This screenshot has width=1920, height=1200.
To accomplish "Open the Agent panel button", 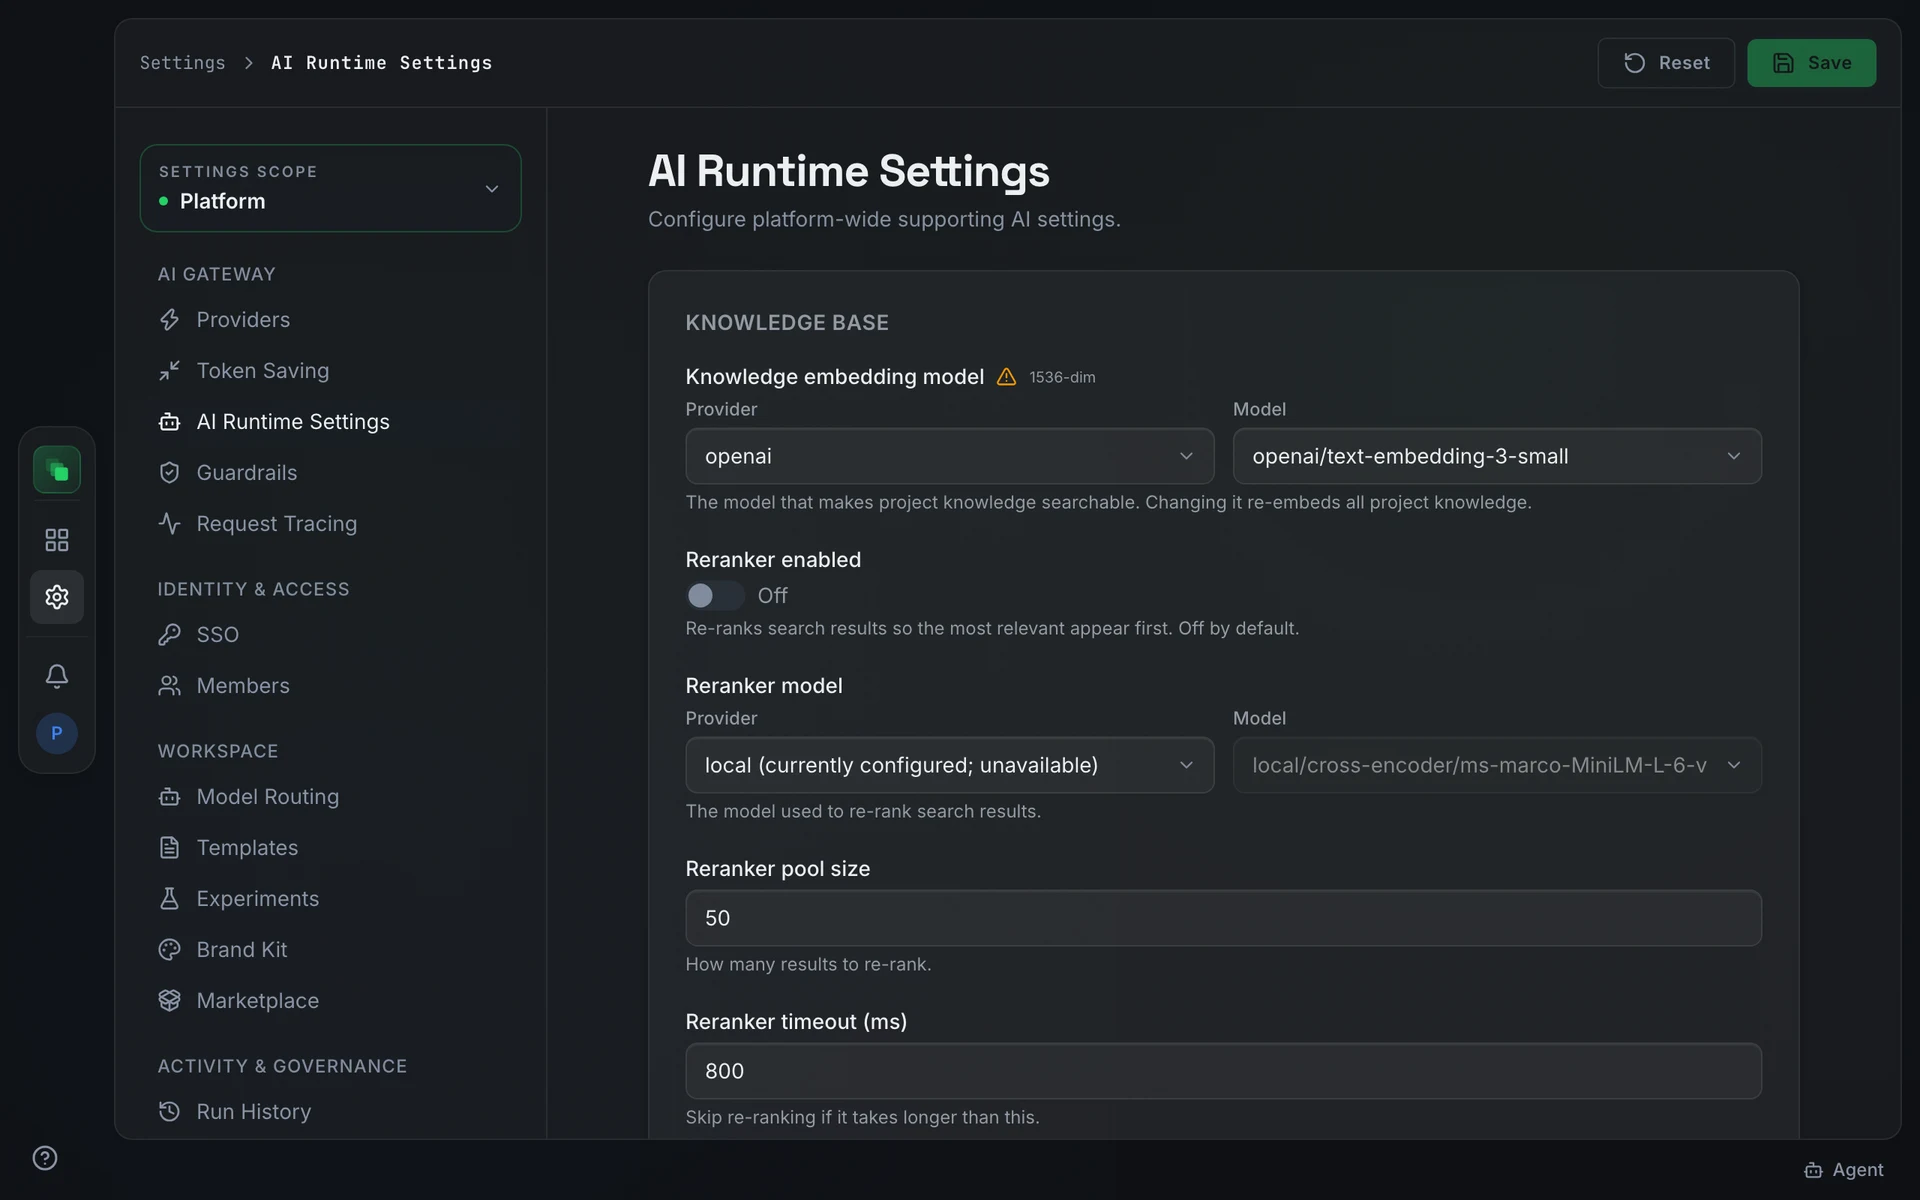I will 1844,1170.
